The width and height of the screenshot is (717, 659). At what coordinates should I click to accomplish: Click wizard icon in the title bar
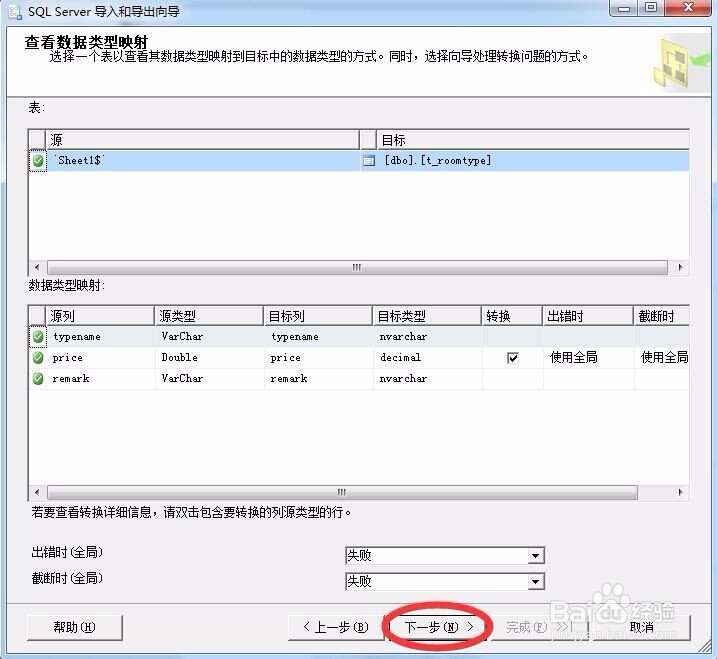15,12
